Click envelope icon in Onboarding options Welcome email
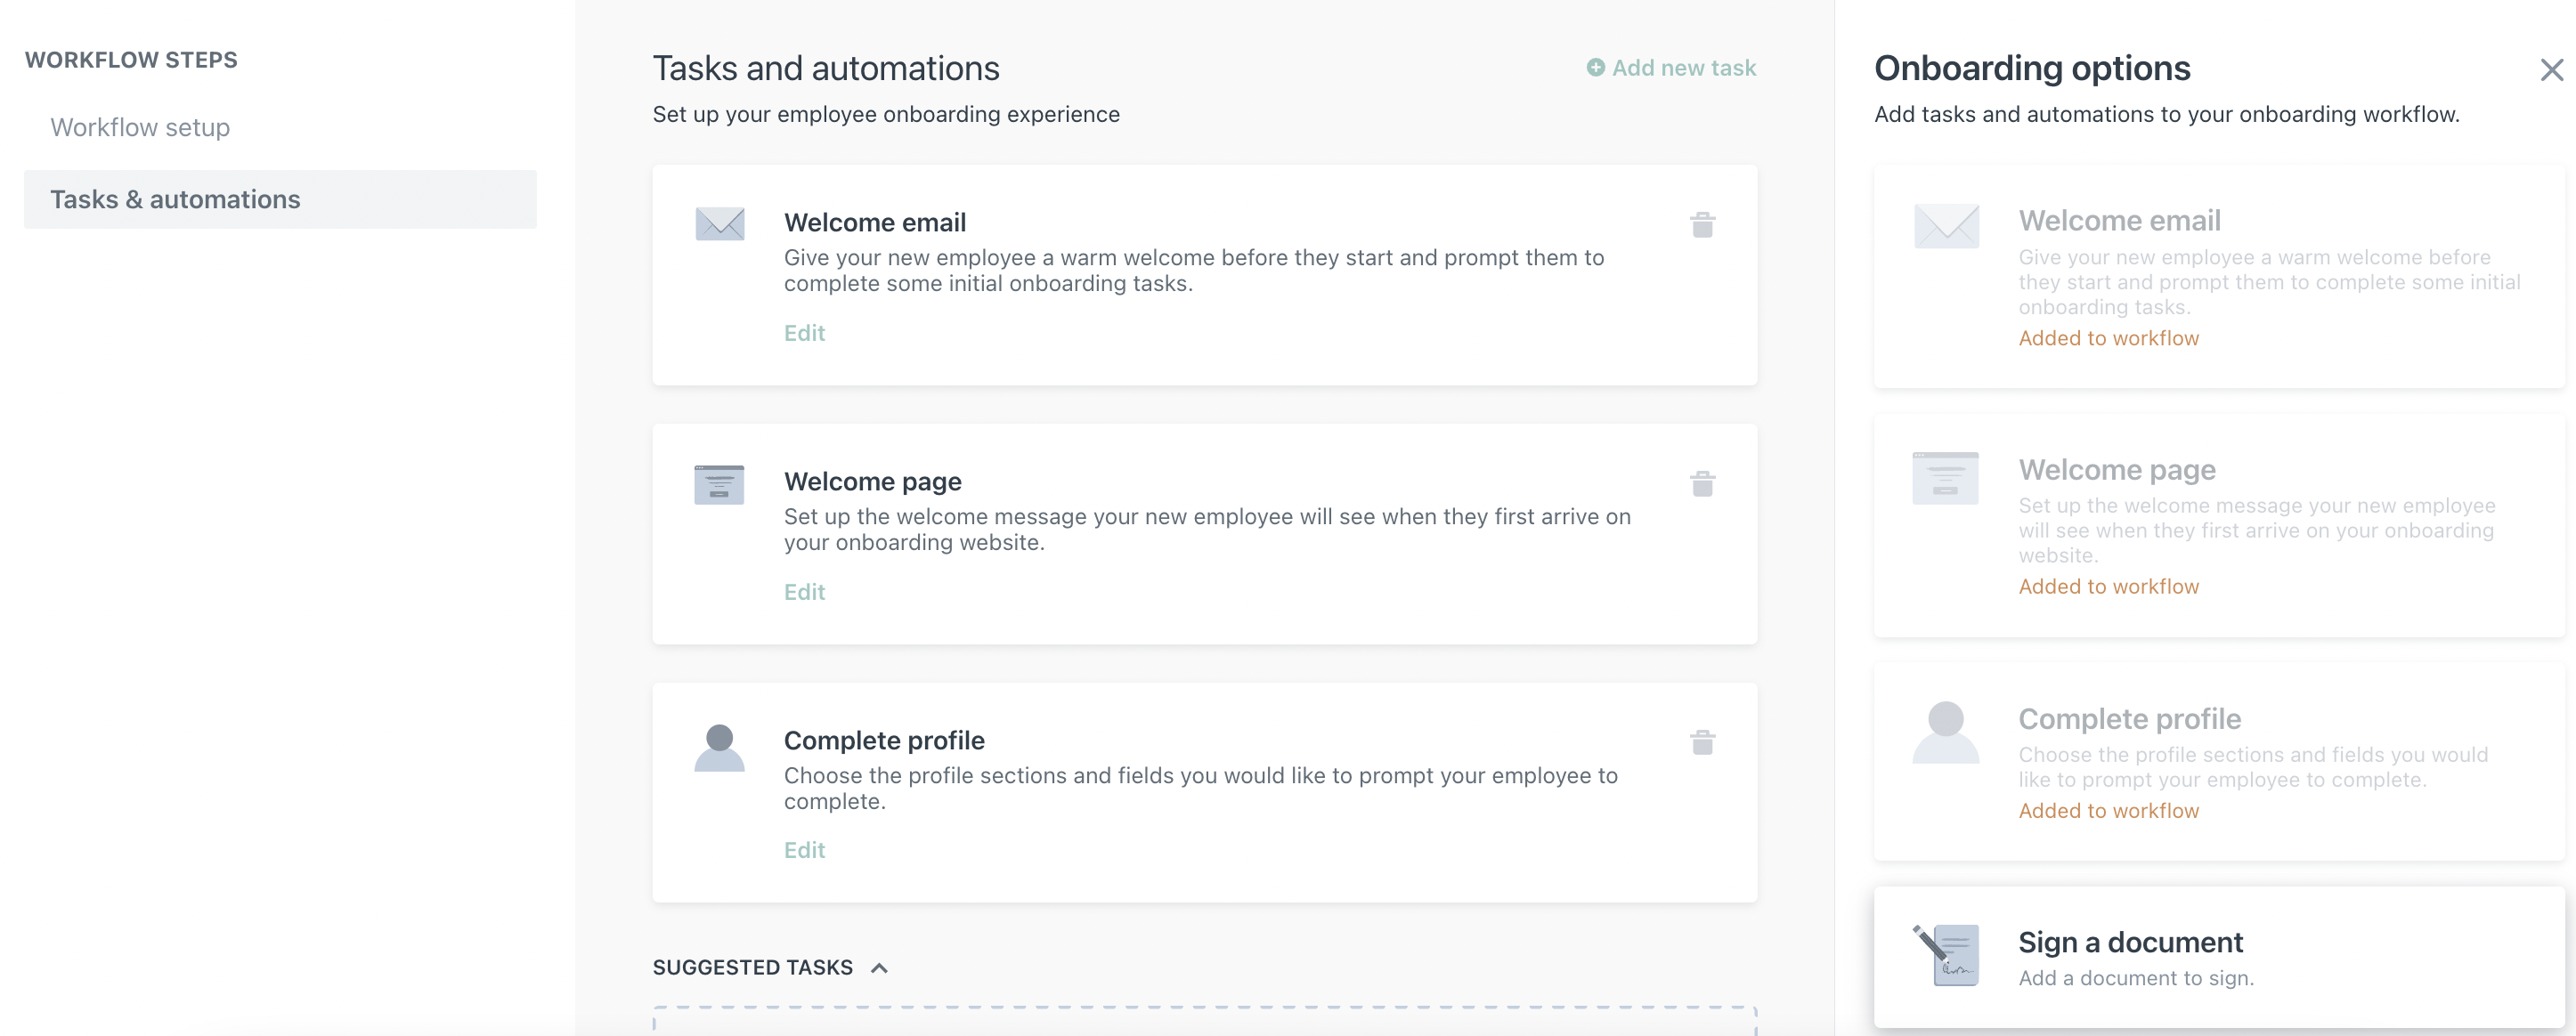 point(1946,226)
